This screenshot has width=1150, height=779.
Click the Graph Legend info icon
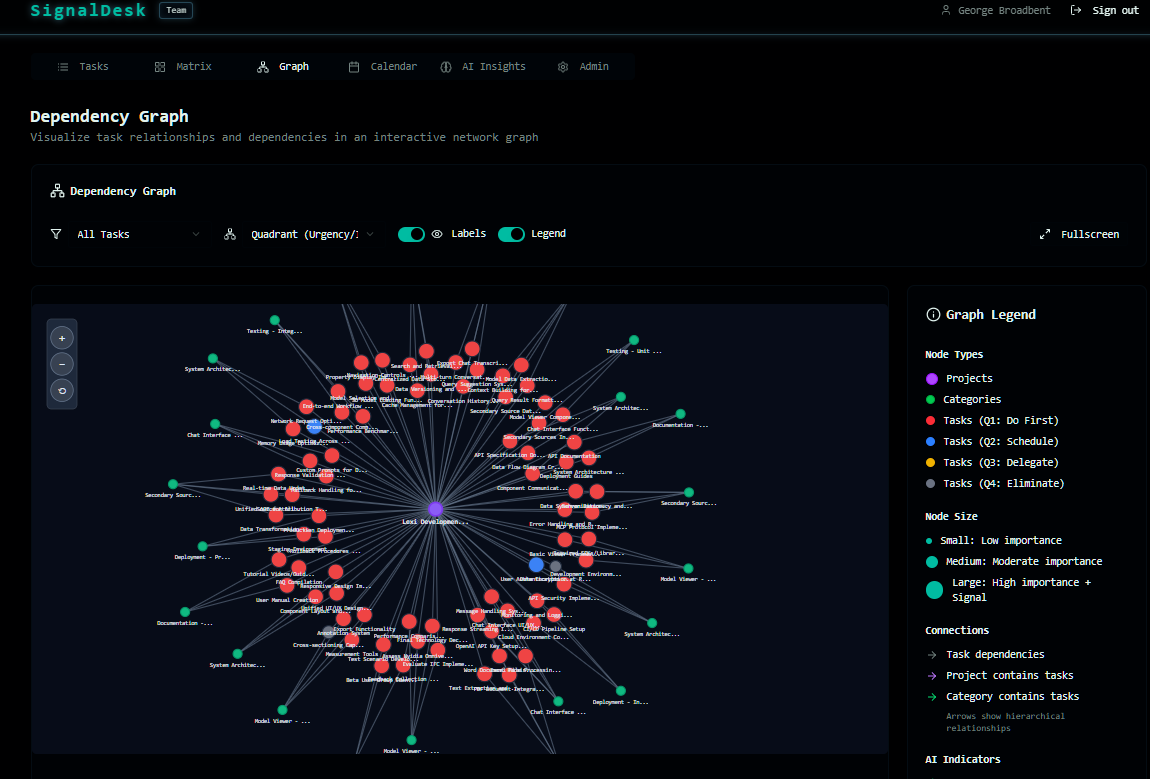click(933, 315)
